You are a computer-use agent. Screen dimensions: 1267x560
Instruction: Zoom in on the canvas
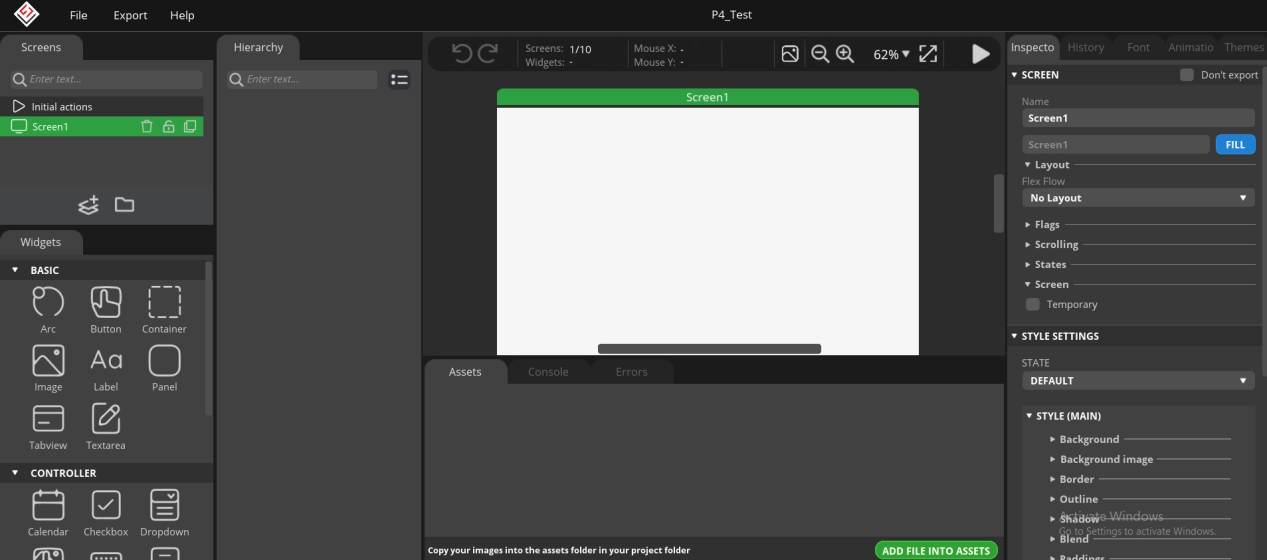(845, 54)
